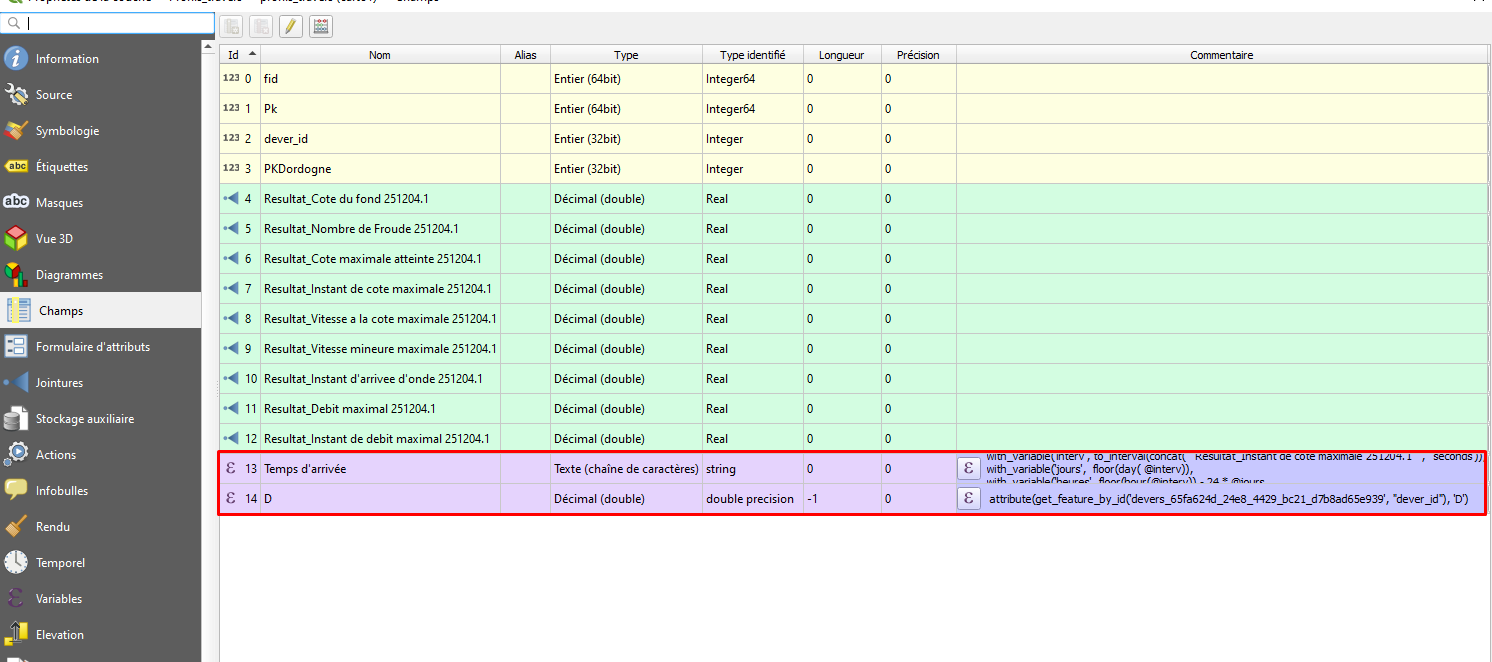Click the add new field icon
Screen dimensions: 1492x662
point(231,26)
